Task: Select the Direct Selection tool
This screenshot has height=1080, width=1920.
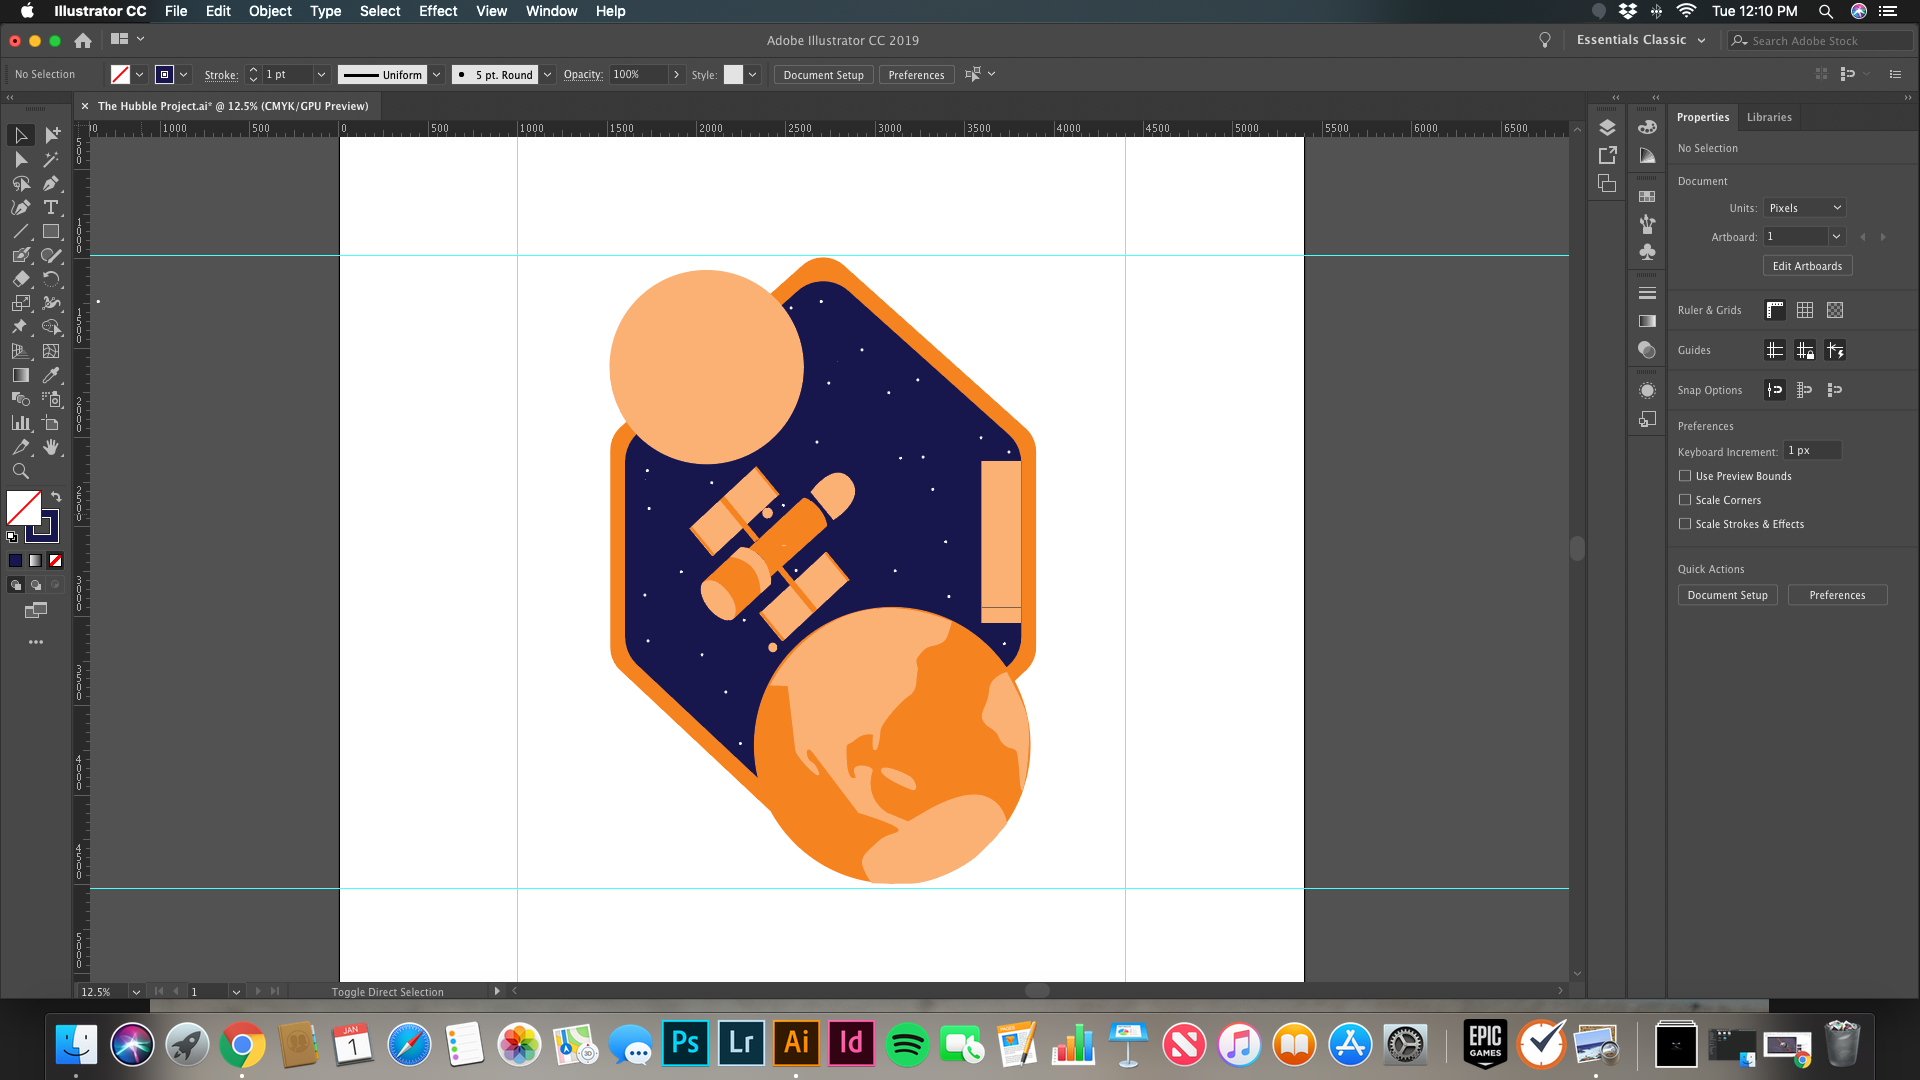Action: click(x=21, y=159)
